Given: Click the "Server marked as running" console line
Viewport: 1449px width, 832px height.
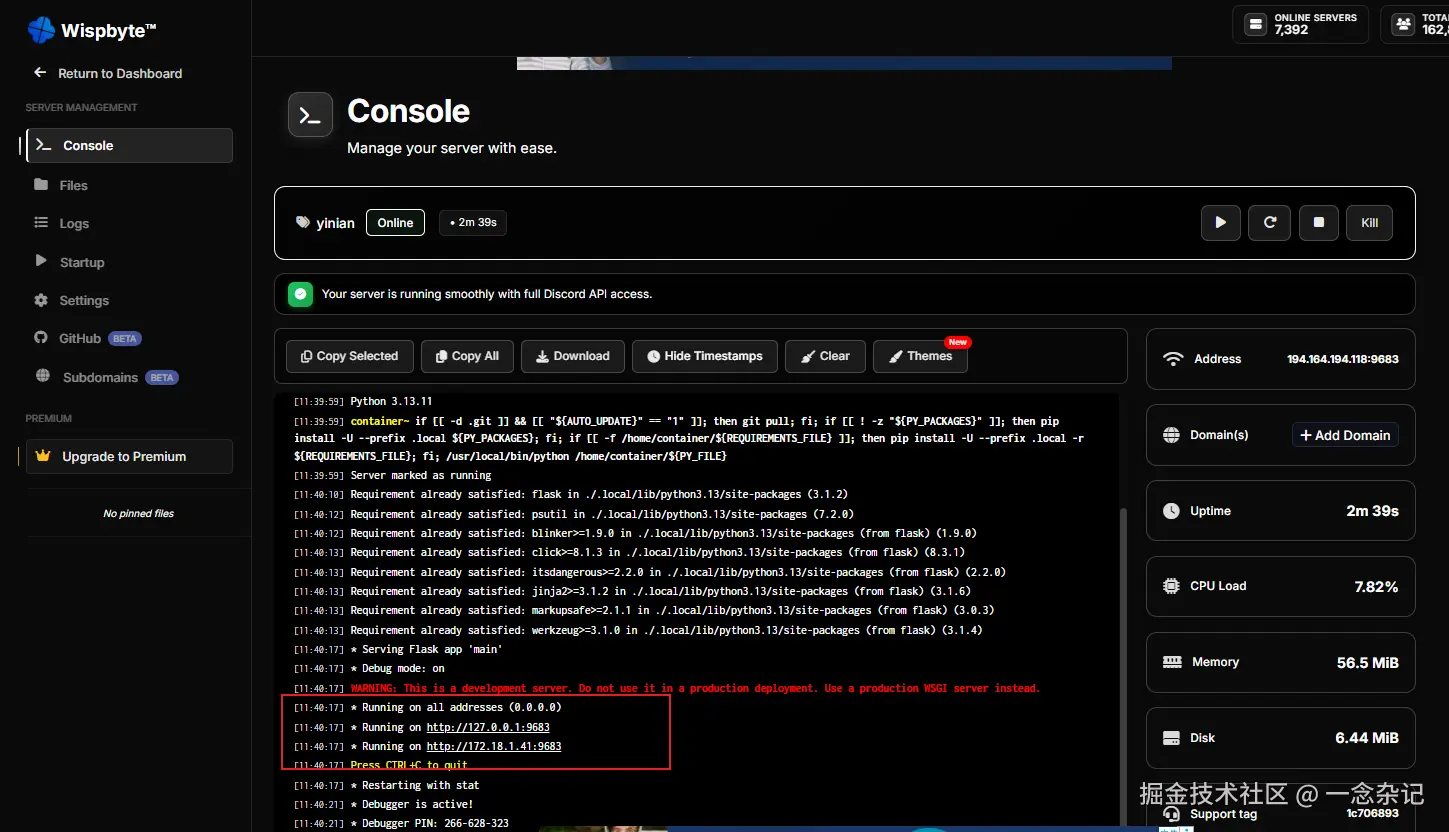Looking at the screenshot, I should [x=421, y=475].
